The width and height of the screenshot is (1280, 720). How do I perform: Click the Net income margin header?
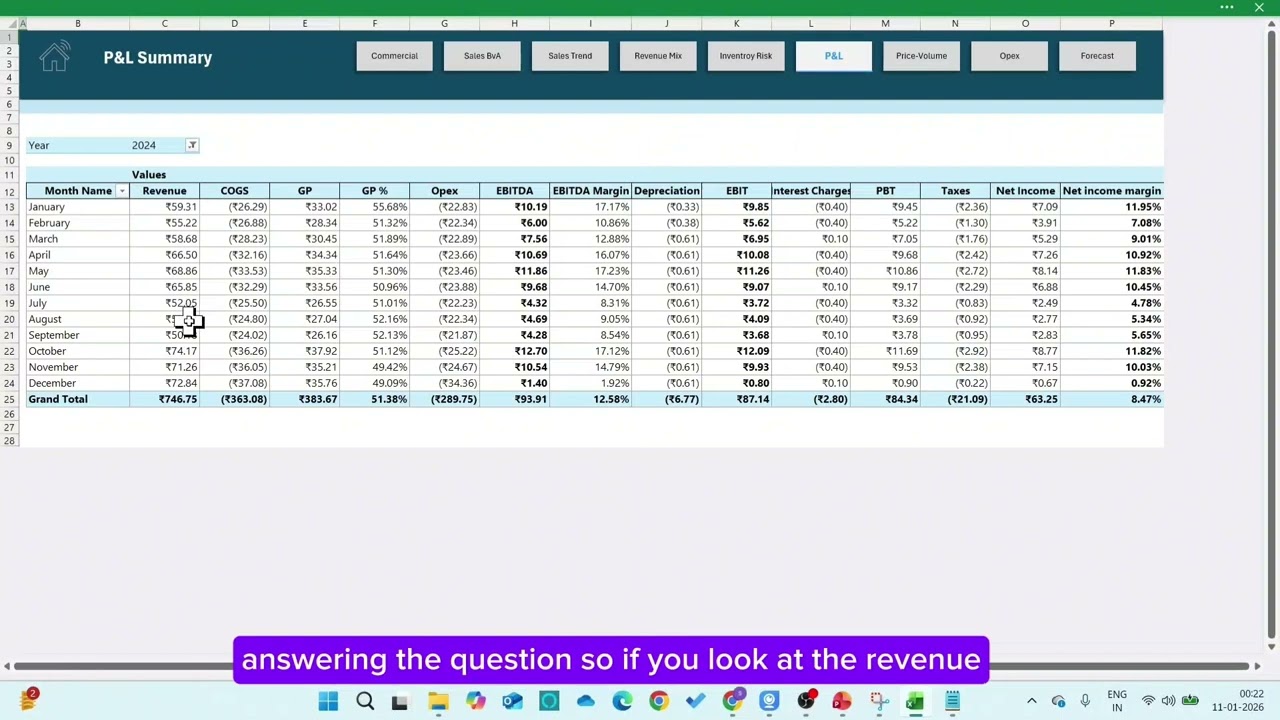(x=1111, y=191)
